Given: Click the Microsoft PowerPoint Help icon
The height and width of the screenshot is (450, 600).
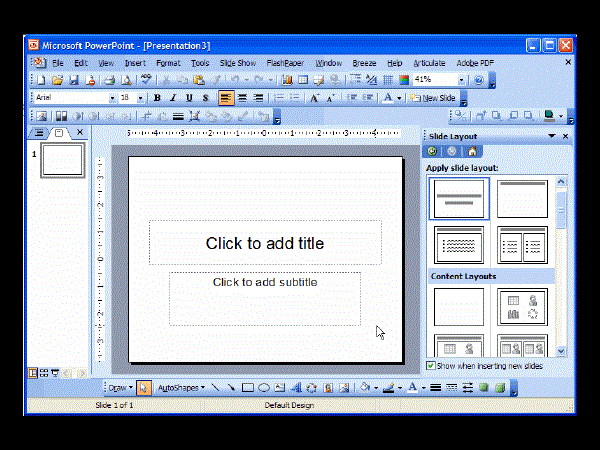Looking at the screenshot, I should [x=479, y=80].
